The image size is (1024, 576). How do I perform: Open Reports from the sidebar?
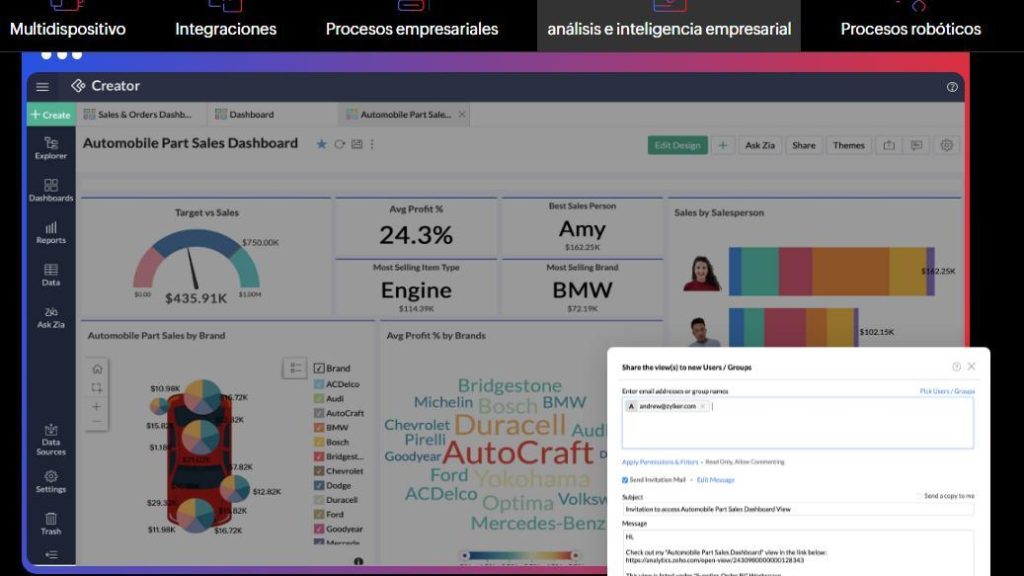tap(51, 232)
